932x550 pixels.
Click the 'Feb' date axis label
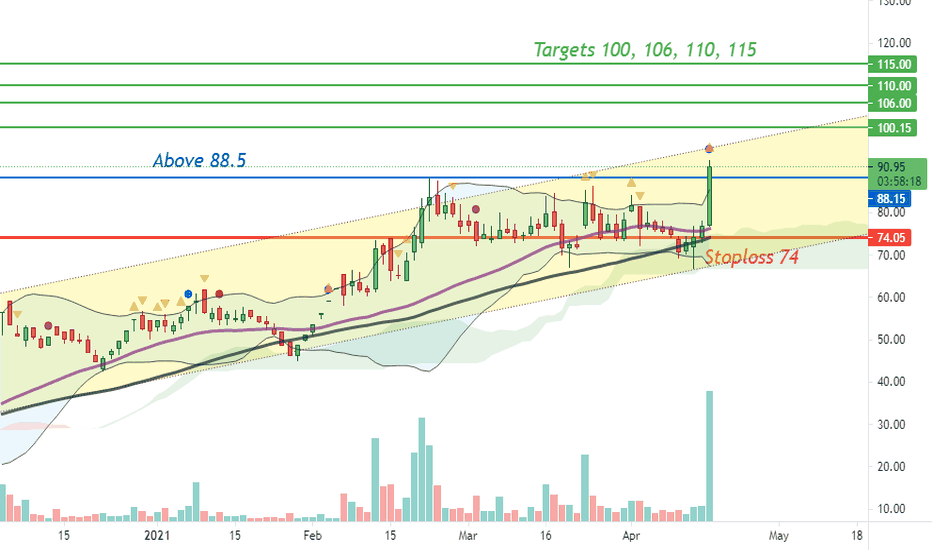pos(312,536)
